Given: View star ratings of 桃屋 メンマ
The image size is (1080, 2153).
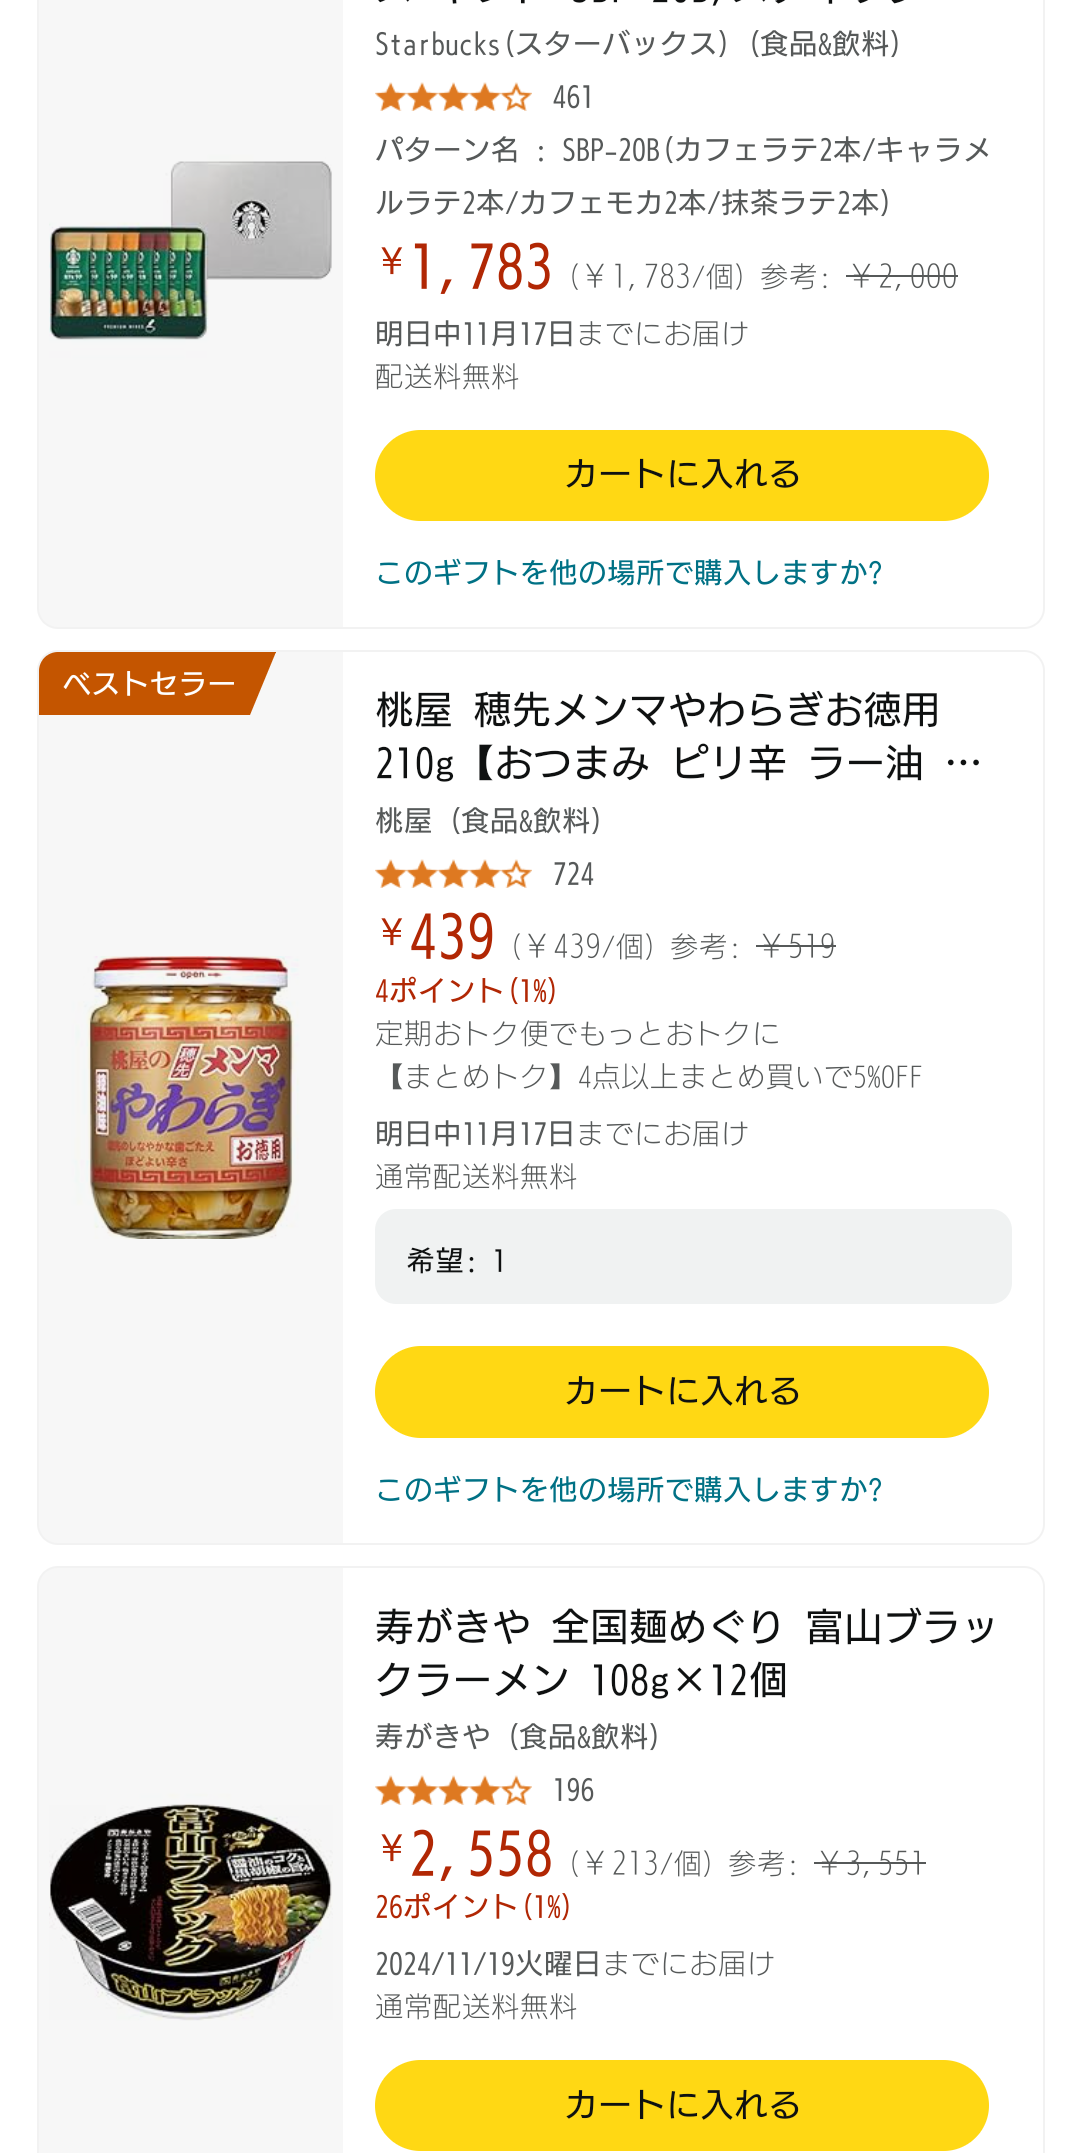Looking at the screenshot, I should [x=453, y=875].
